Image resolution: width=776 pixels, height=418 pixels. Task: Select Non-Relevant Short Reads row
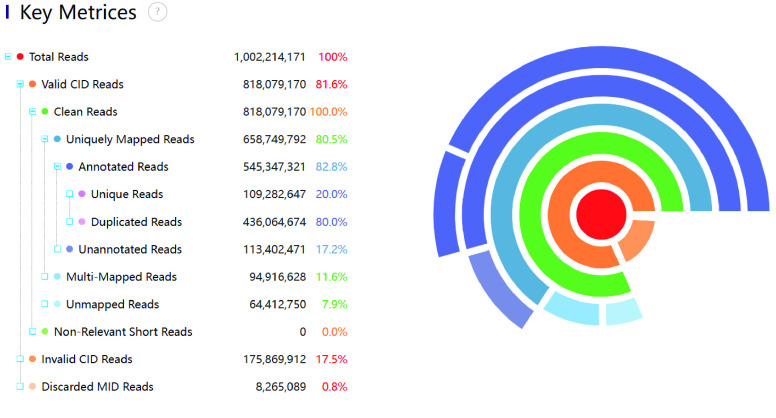(122, 332)
